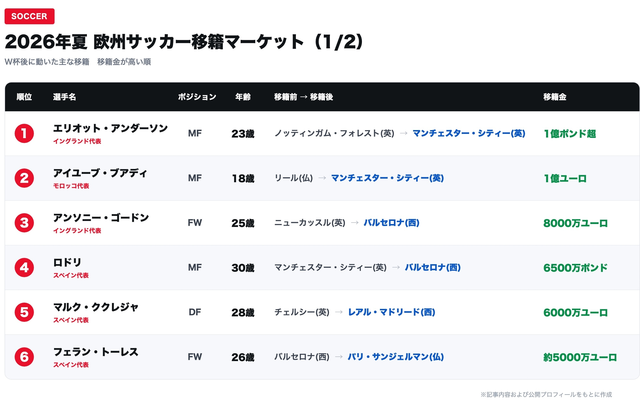
Task: Click the title 2026年夏 欧州サッカー移籍マーケット
Action: tap(184, 42)
